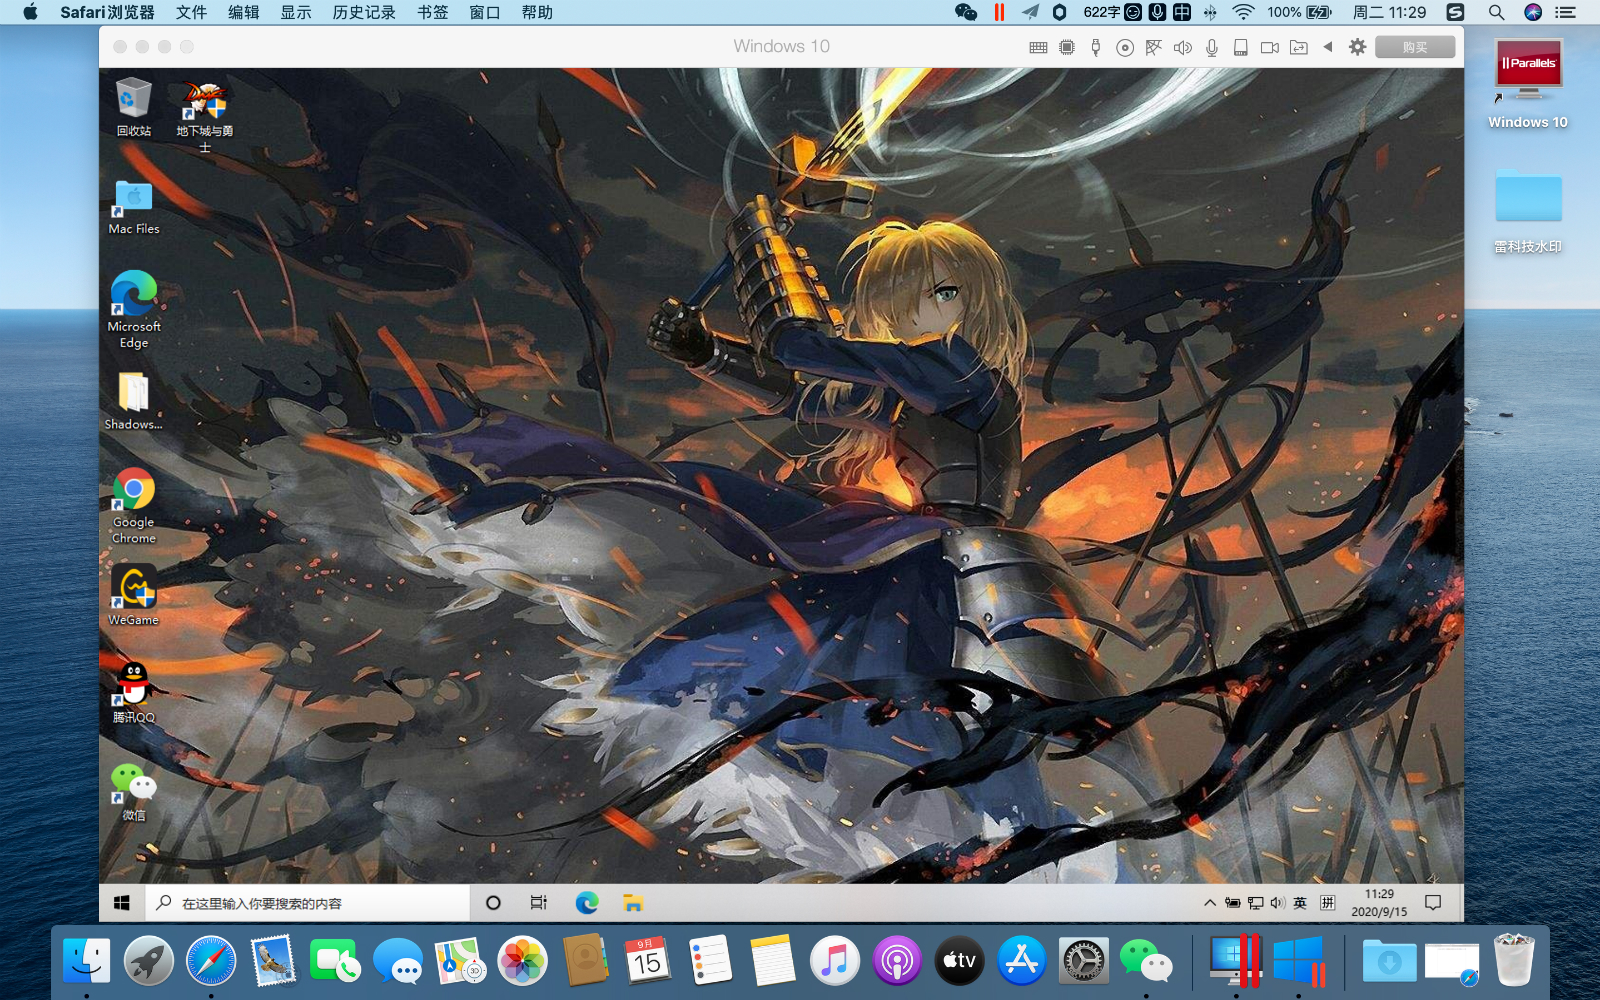
Task: Open the Windows 10 Parallels shortcut on Mac desktop
Action: [x=1528, y=85]
